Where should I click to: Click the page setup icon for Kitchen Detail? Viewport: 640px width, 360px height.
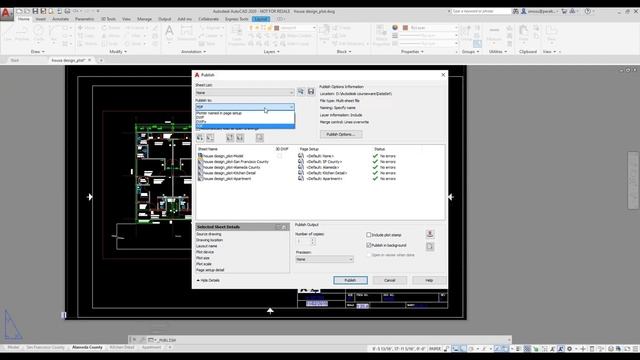301,173
